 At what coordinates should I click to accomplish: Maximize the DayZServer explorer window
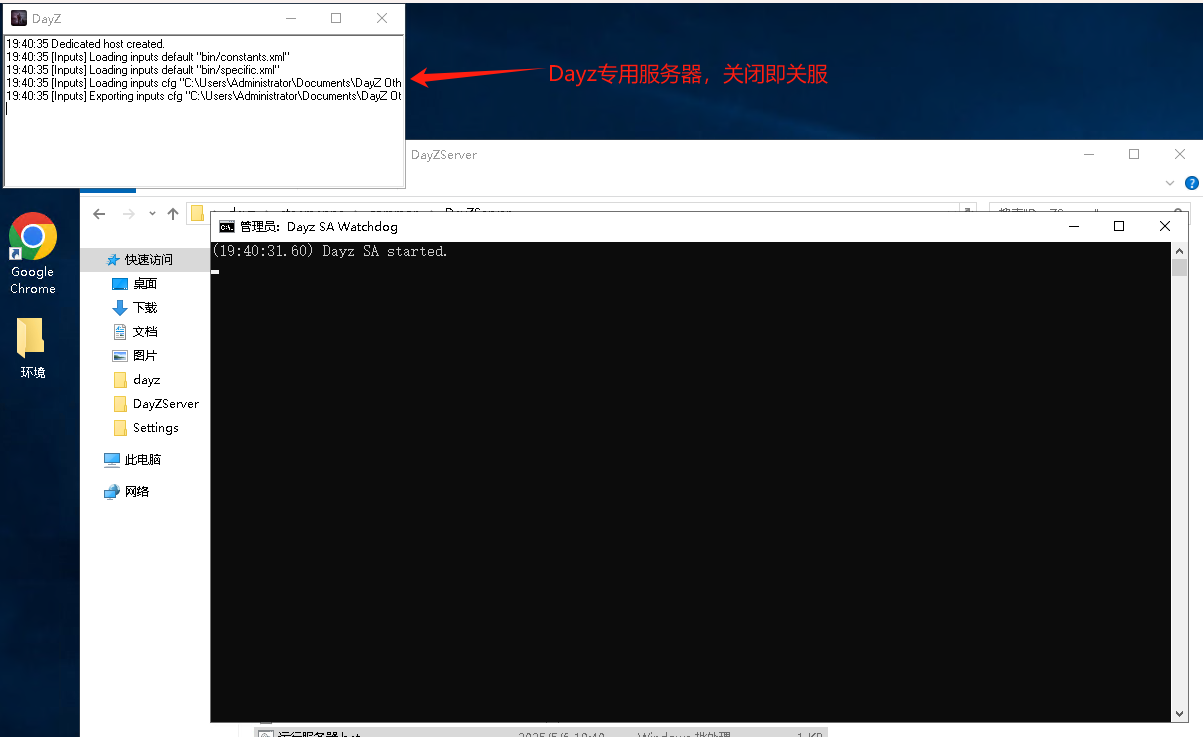point(1134,154)
